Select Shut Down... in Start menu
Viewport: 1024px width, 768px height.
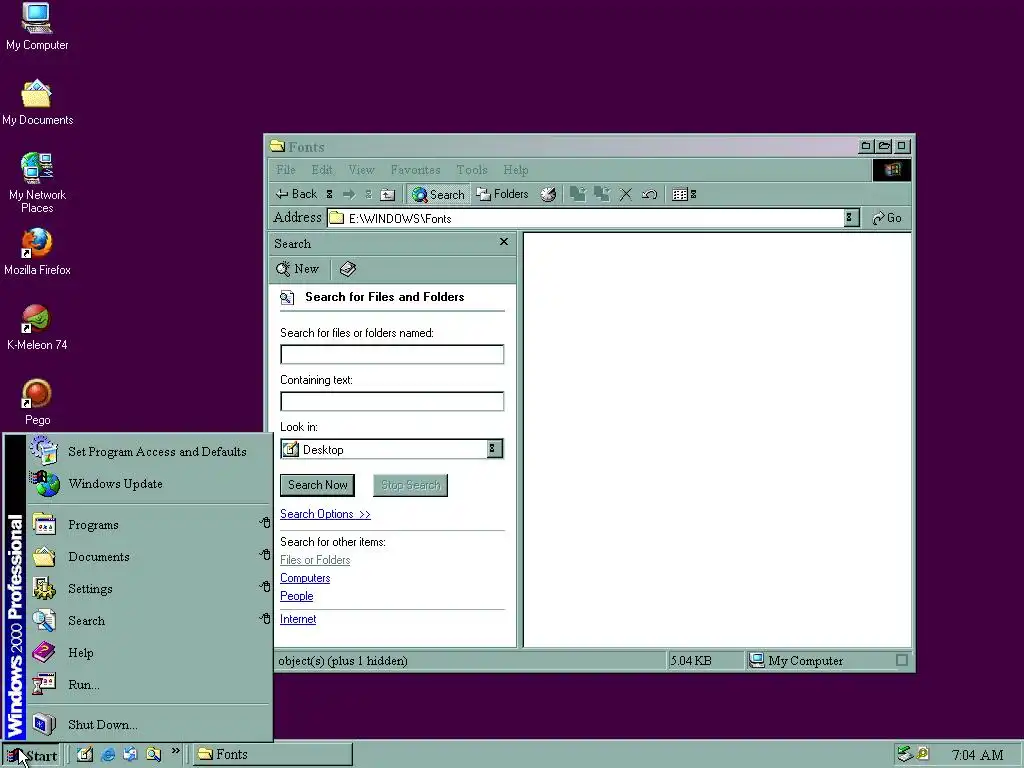click(148, 724)
